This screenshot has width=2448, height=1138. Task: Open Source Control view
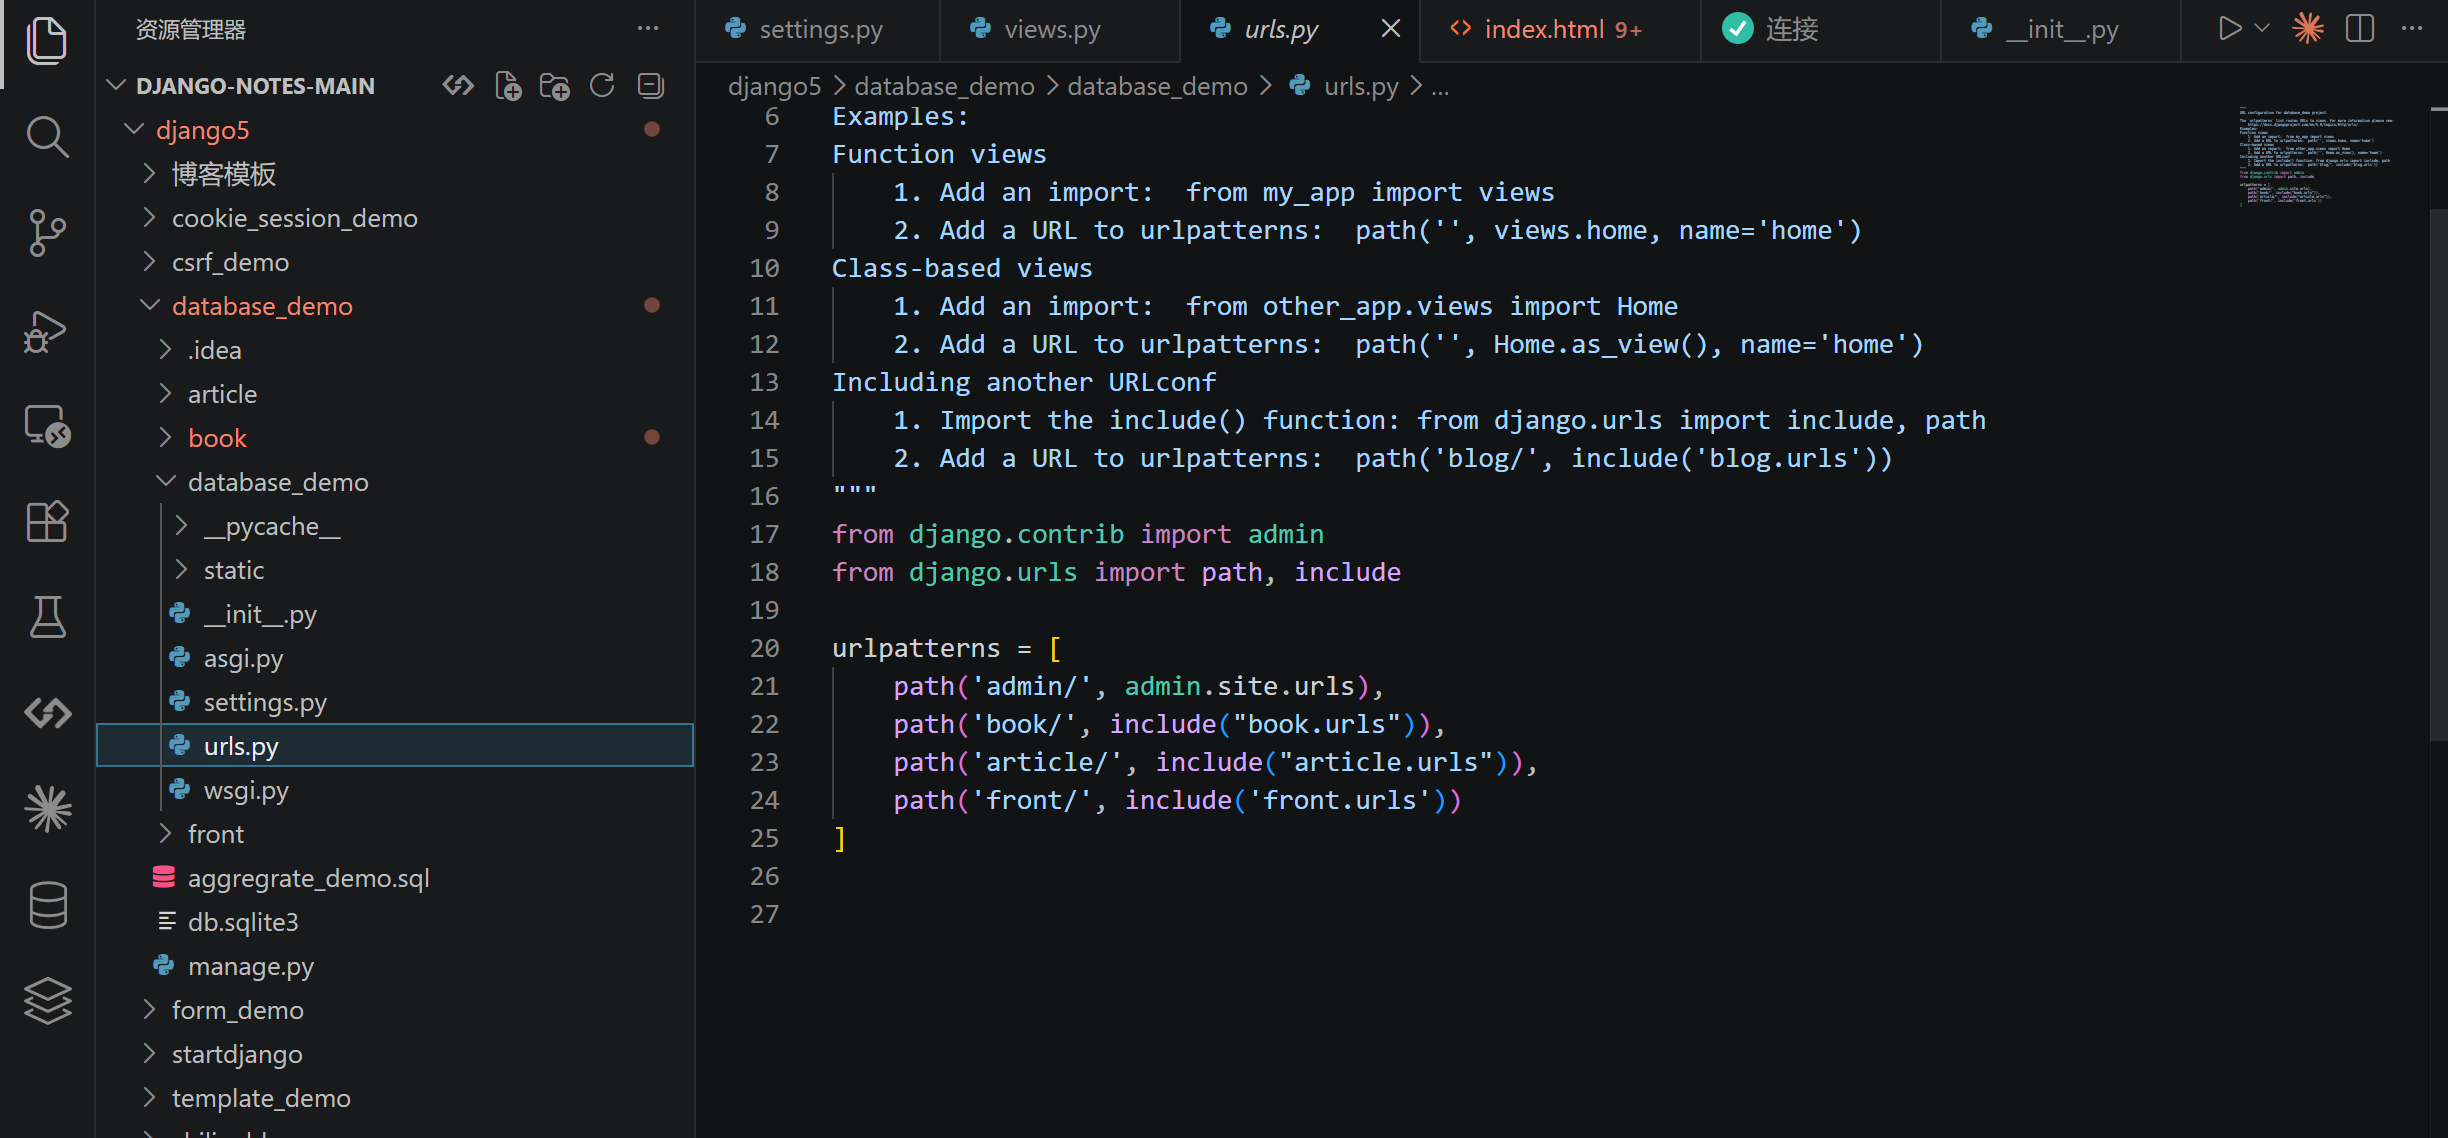click(47, 232)
